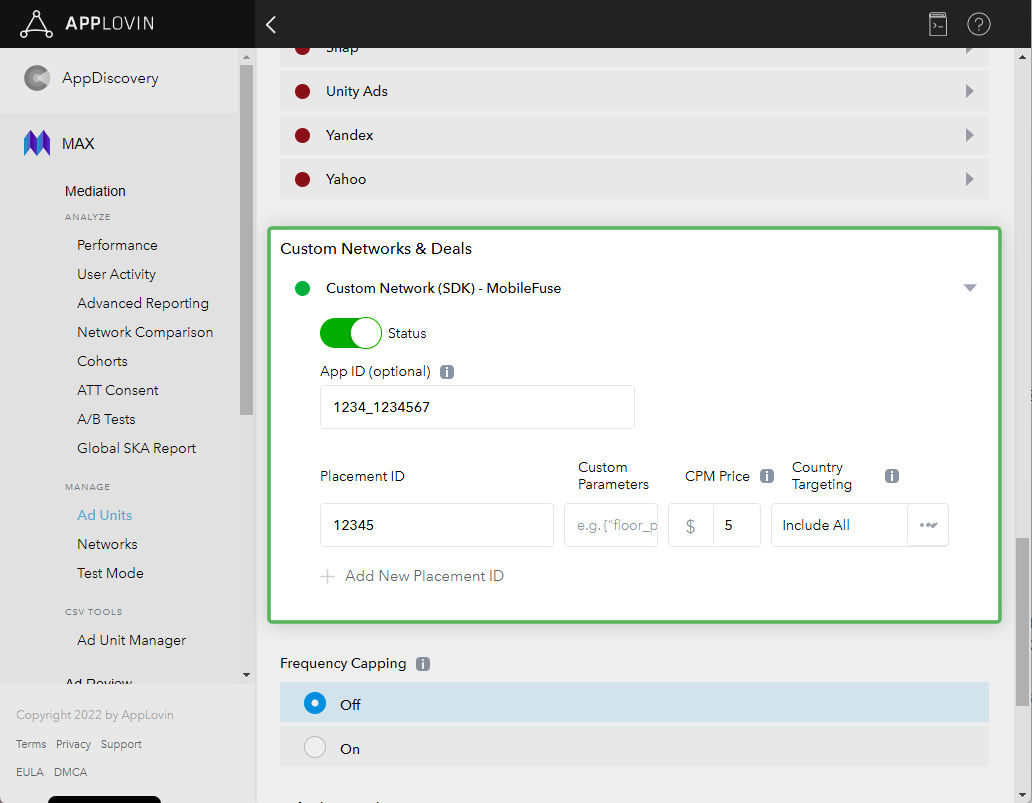The height and width of the screenshot is (803, 1032).
Task: Click the AppLovin logo icon
Action: click(36, 24)
